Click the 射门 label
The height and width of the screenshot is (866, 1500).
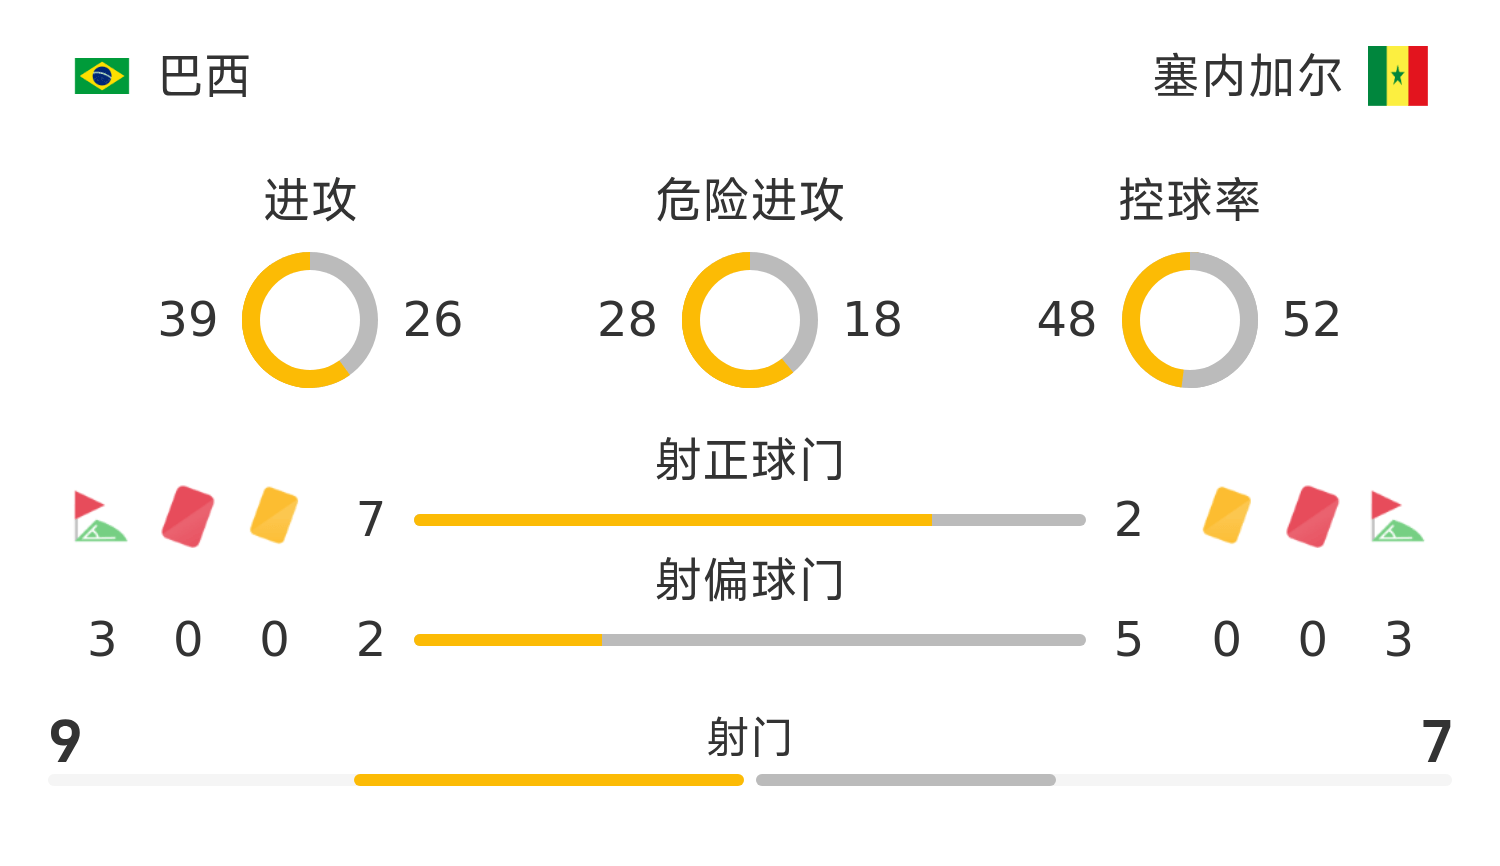point(750,738)
